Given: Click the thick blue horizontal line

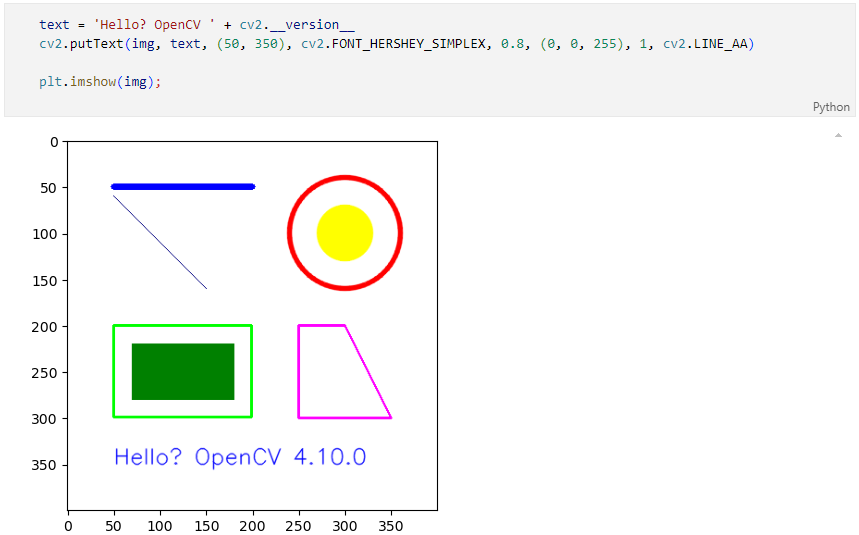Looking at the screenshot, I should pyautogui.click(x=183, y=187).
